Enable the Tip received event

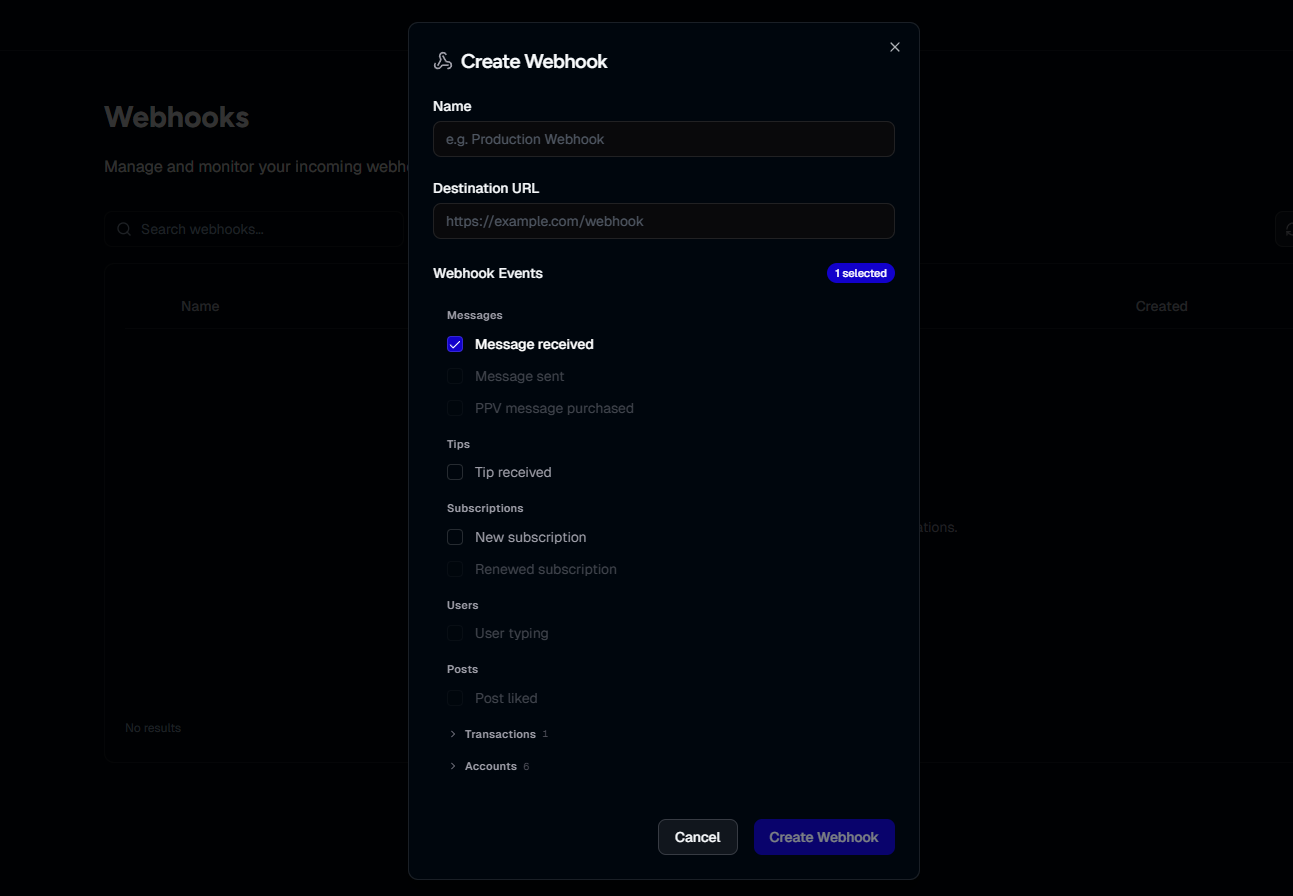[x=455, y=472]
